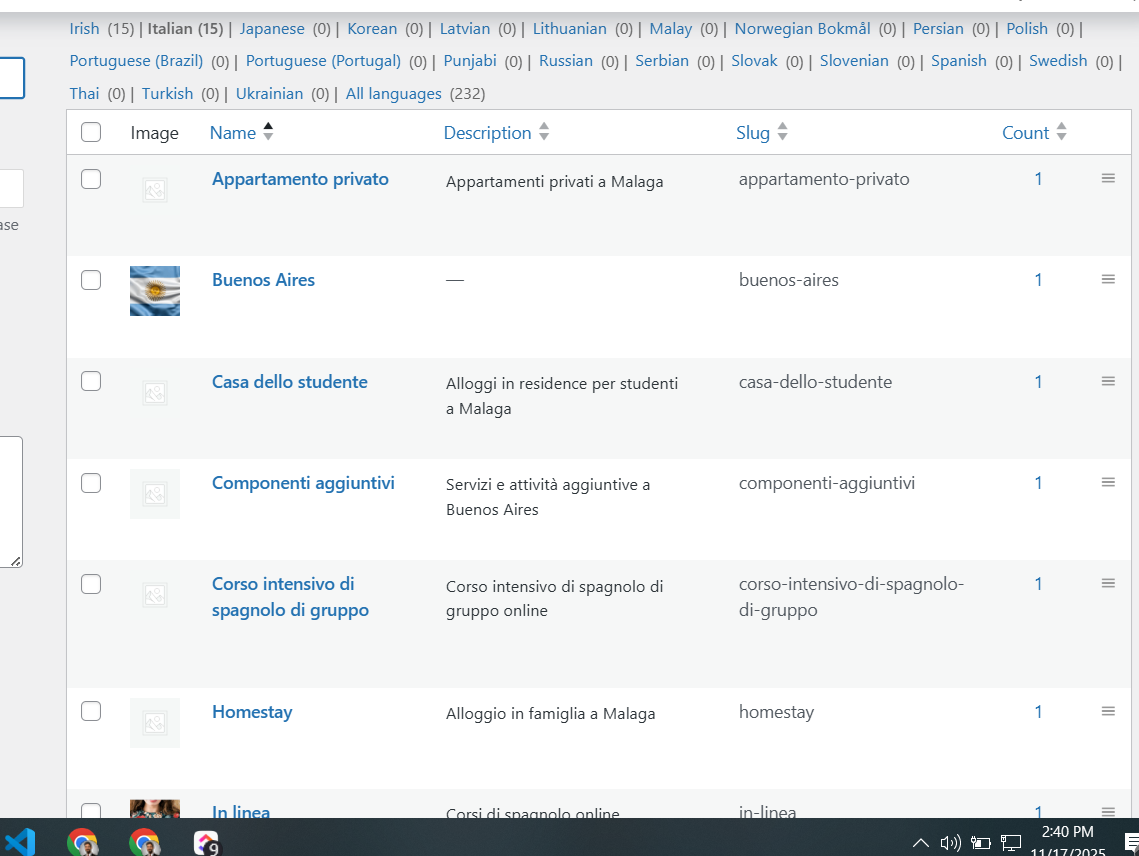Open the Casa dello studente term
The image size is (1139, 856).
click(x=289, y=382)
